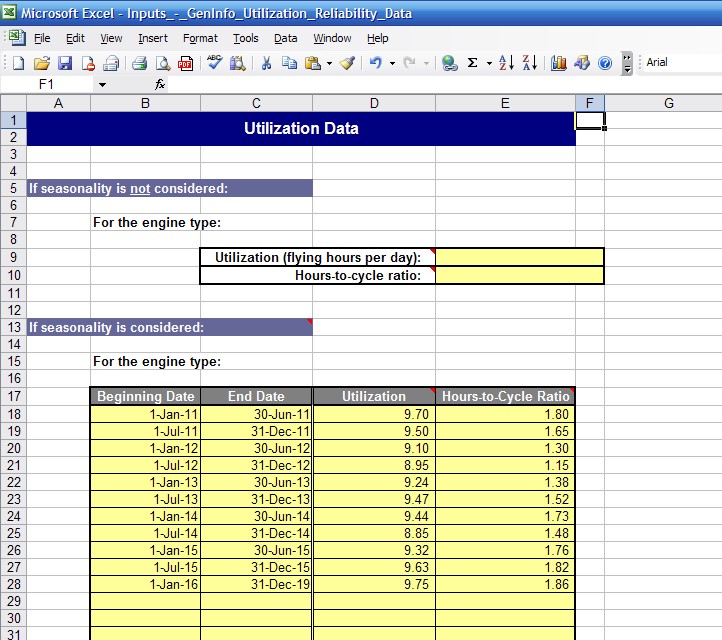
Task: Open the Name Box dropdown arrow
Action: pyautogui.click(x=102, y=85)
